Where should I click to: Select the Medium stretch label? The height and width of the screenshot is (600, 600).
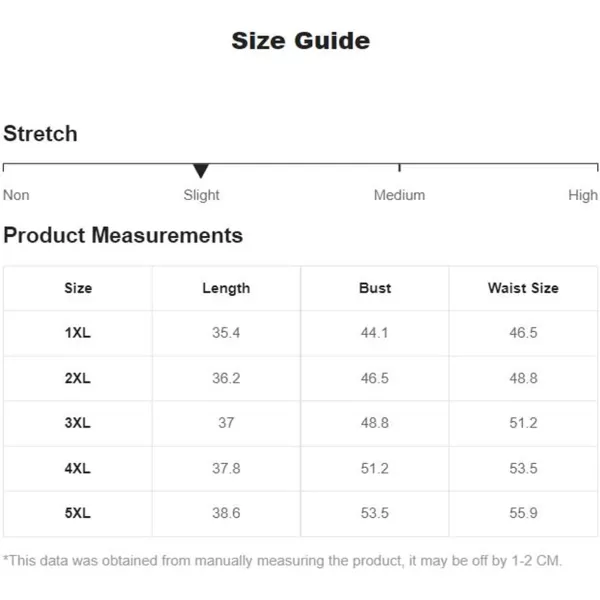399,195
